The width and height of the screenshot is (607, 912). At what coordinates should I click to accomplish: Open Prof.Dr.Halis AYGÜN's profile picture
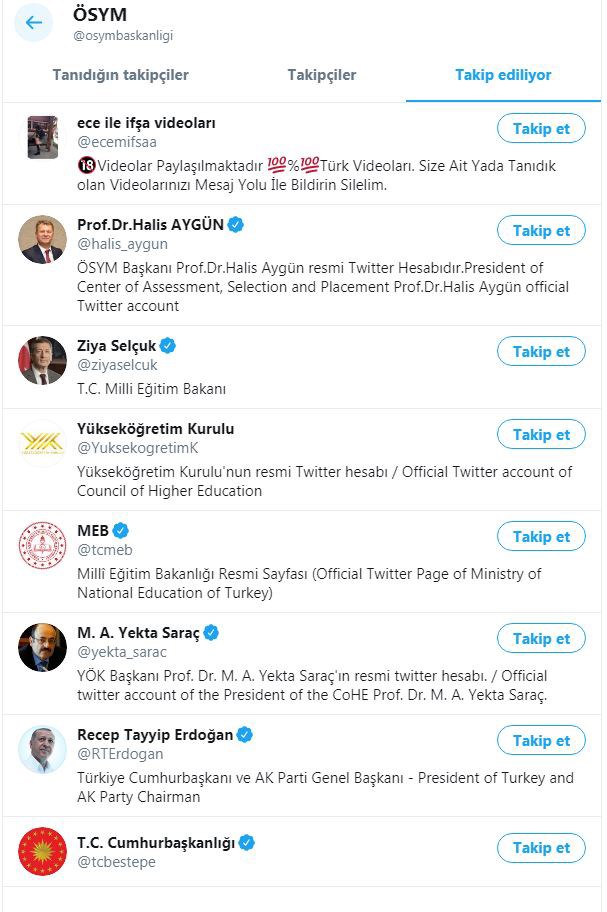coord(42,239)
